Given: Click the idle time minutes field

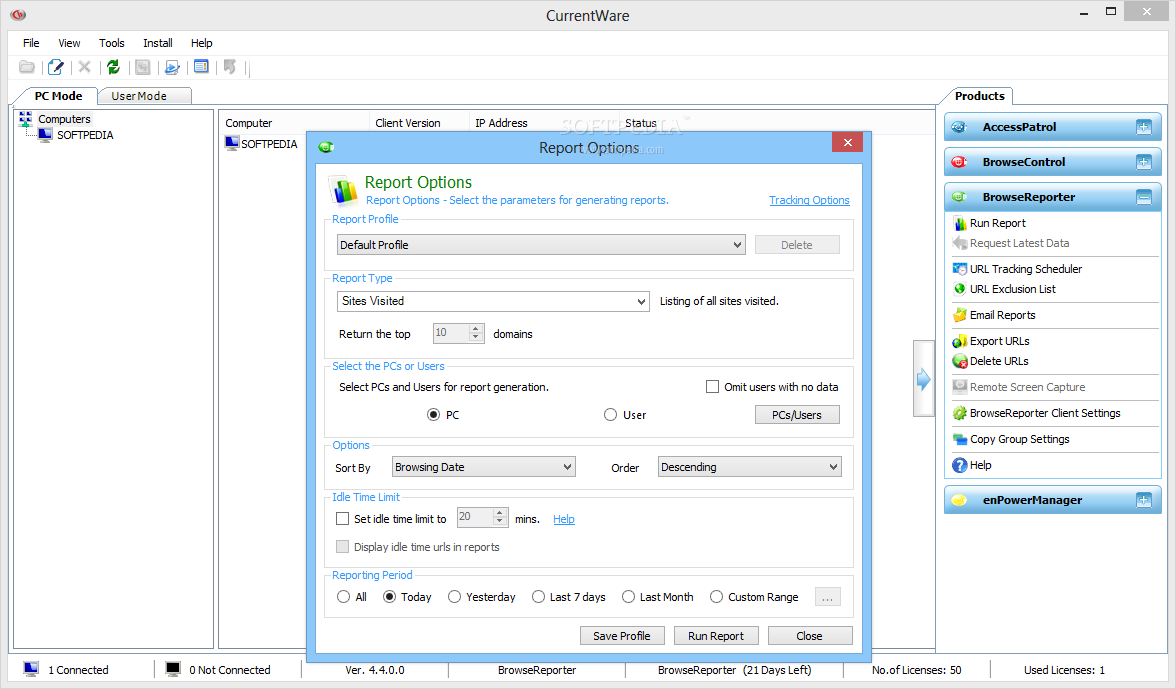Looking at the screenshot, I should tap(475, 517).
